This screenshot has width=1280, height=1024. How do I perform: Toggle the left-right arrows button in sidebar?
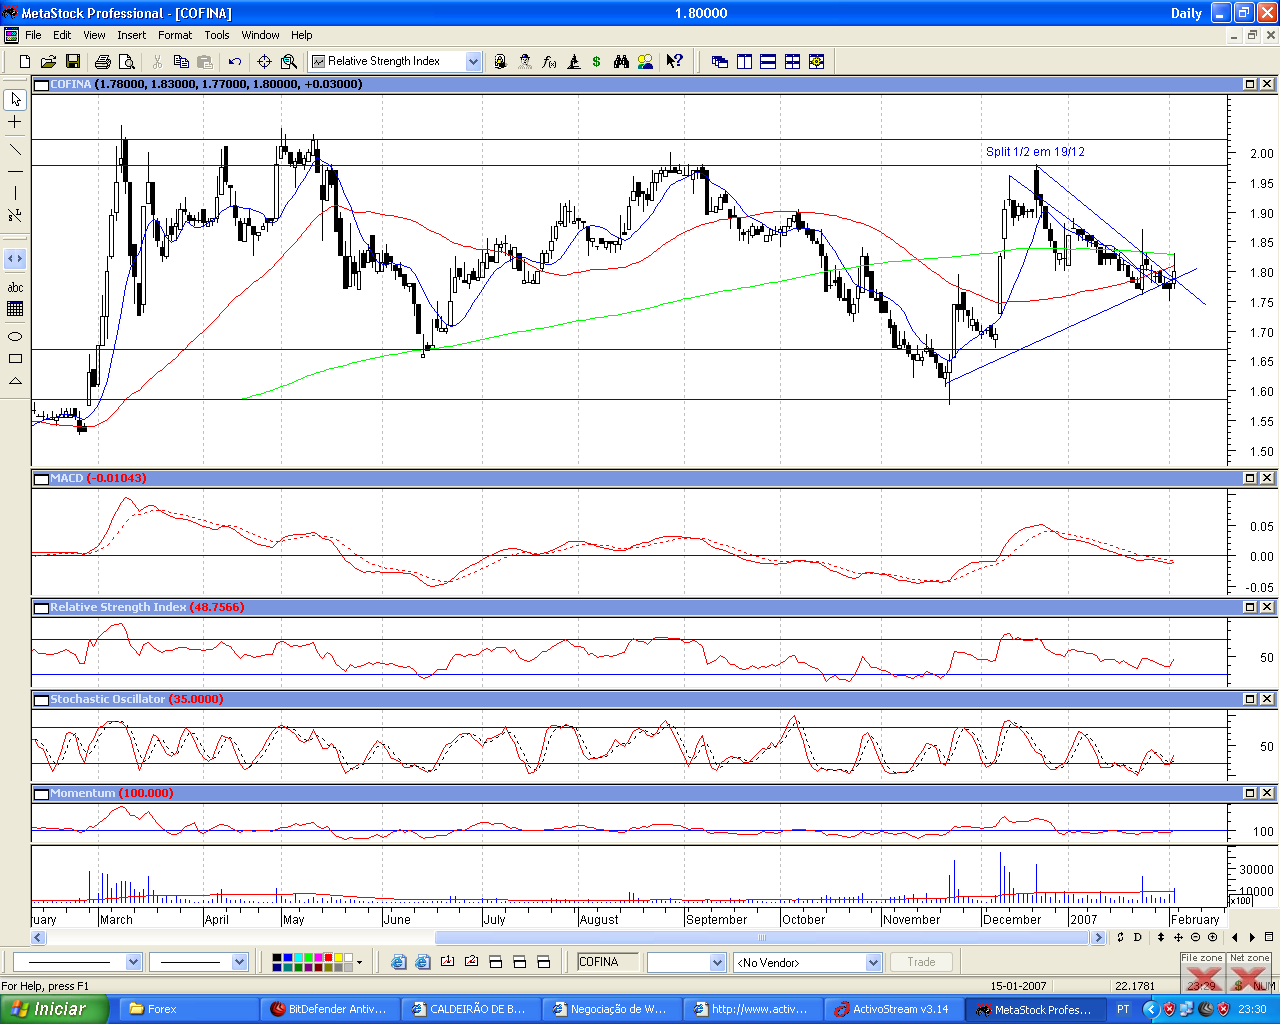click(x=15, y=259)
